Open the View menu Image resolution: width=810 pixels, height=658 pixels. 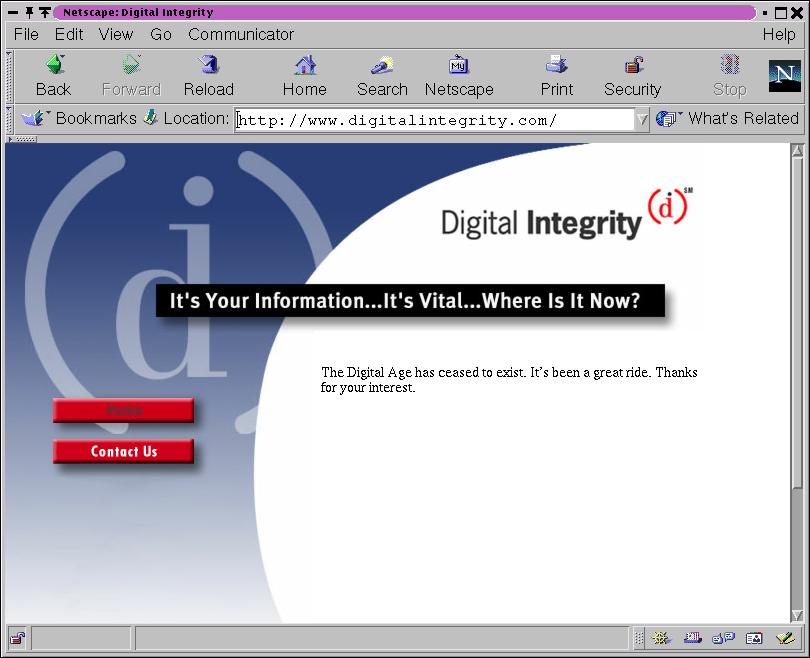(116, 34)
